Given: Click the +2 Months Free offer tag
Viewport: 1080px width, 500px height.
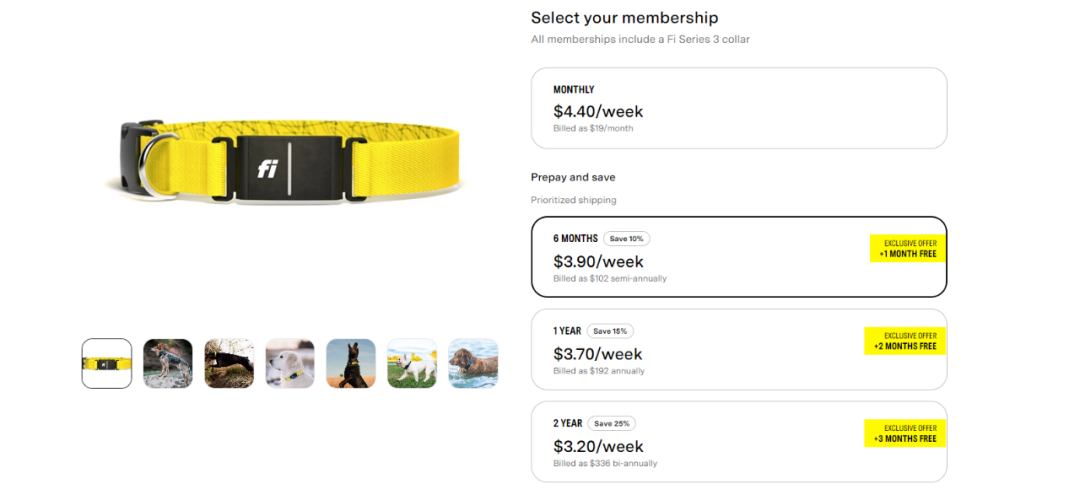Looking at the screenshot, I should [905, 341].
